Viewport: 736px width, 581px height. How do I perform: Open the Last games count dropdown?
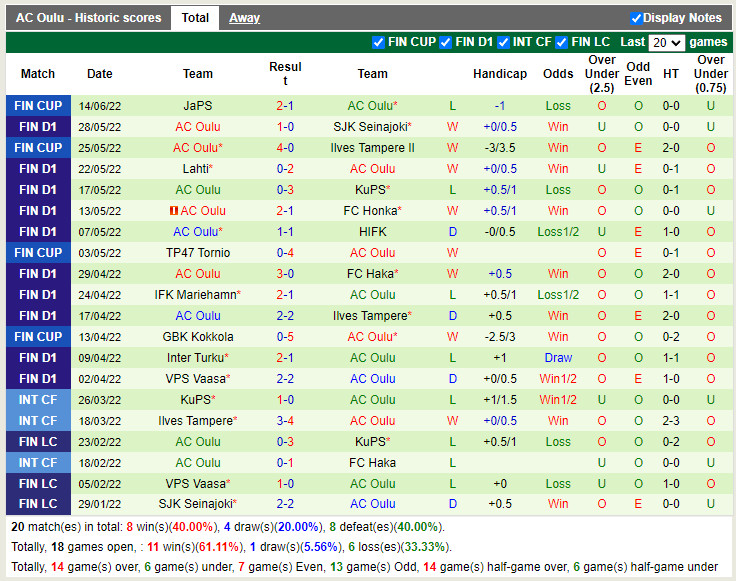tap(666, 43)
